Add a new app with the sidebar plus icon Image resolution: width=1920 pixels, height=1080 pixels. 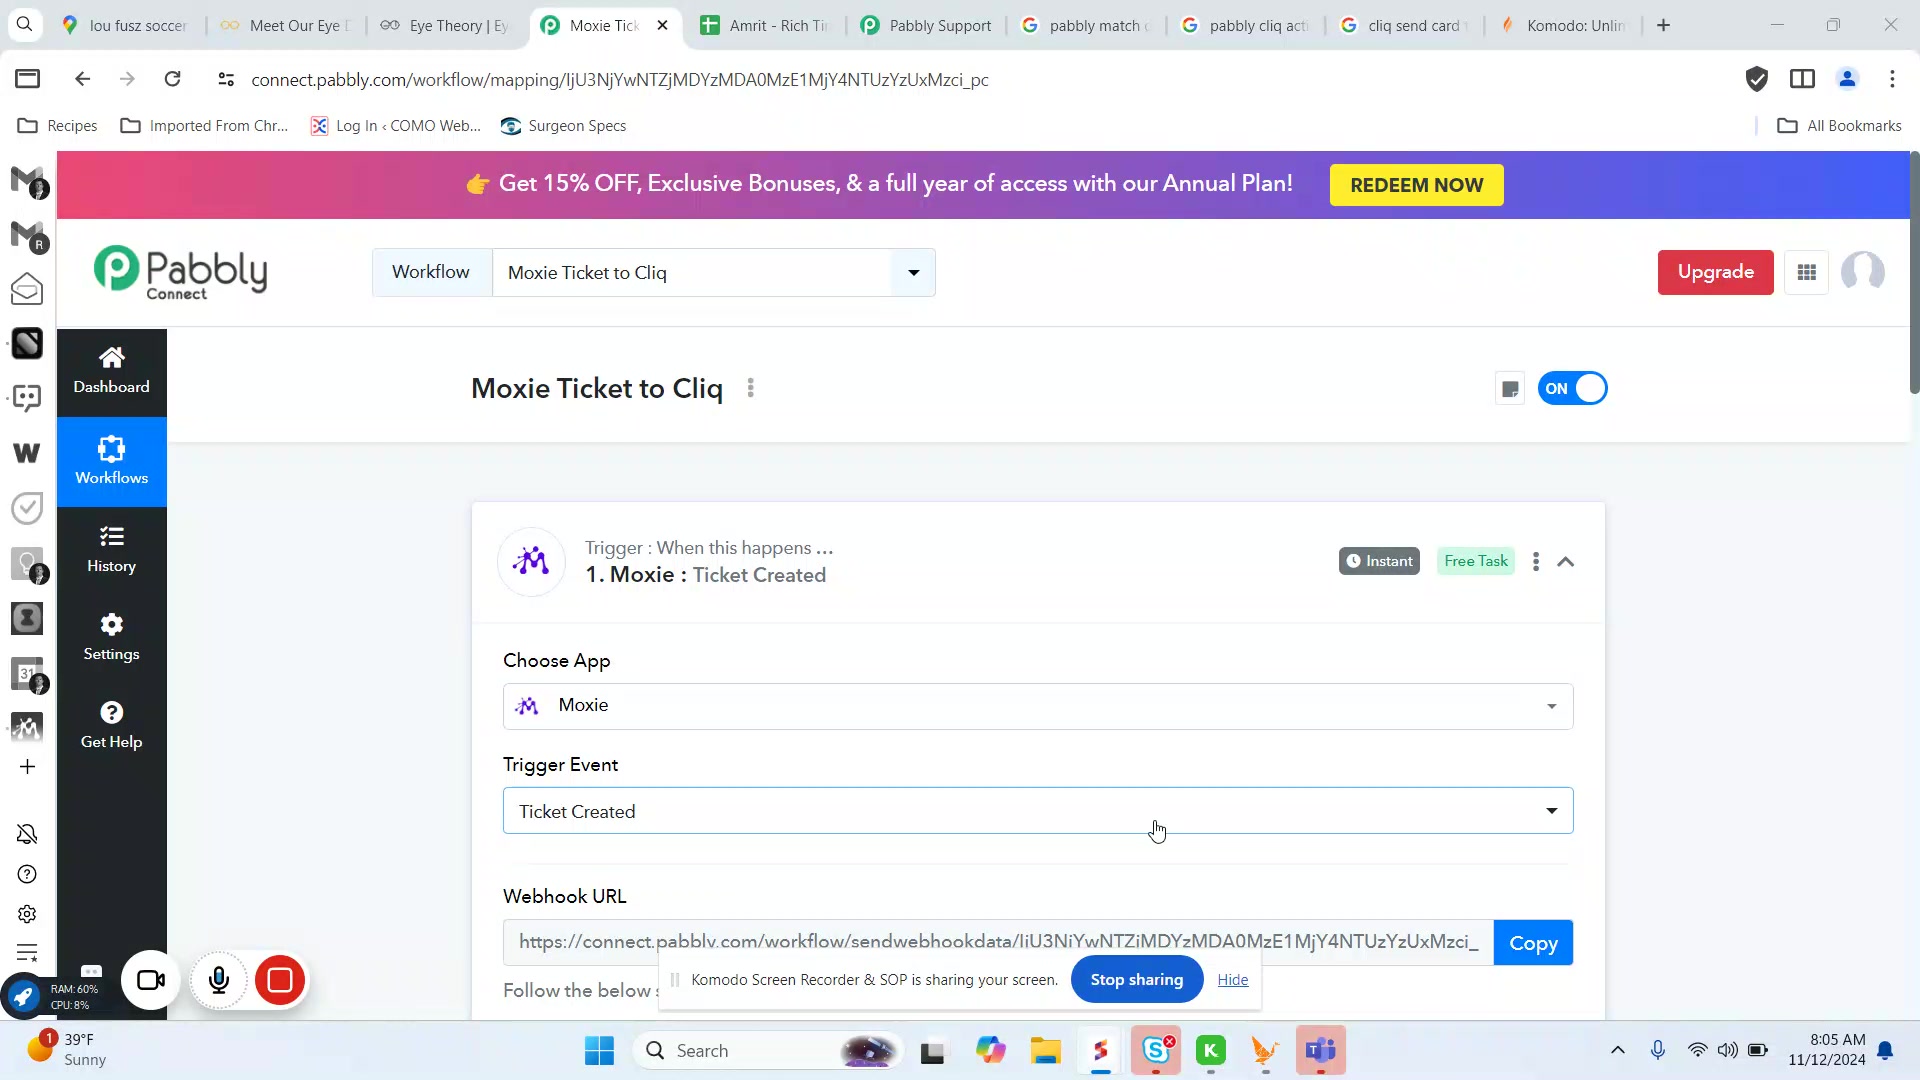coord(27,767)
